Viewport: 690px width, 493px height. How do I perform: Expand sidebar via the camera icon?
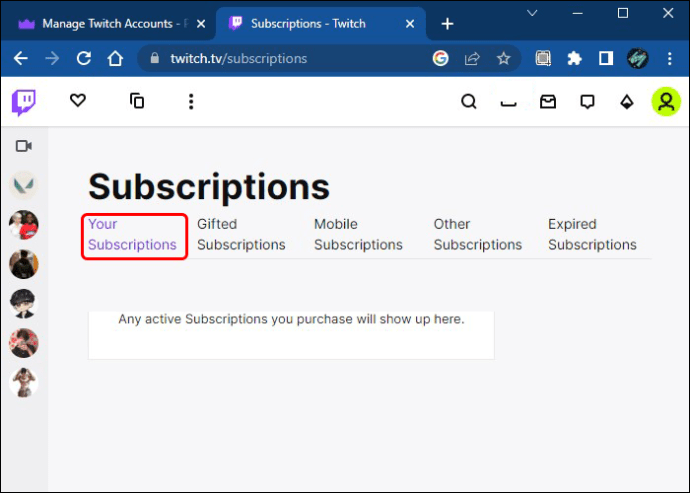pyautogui.click(x=24, y=146)
